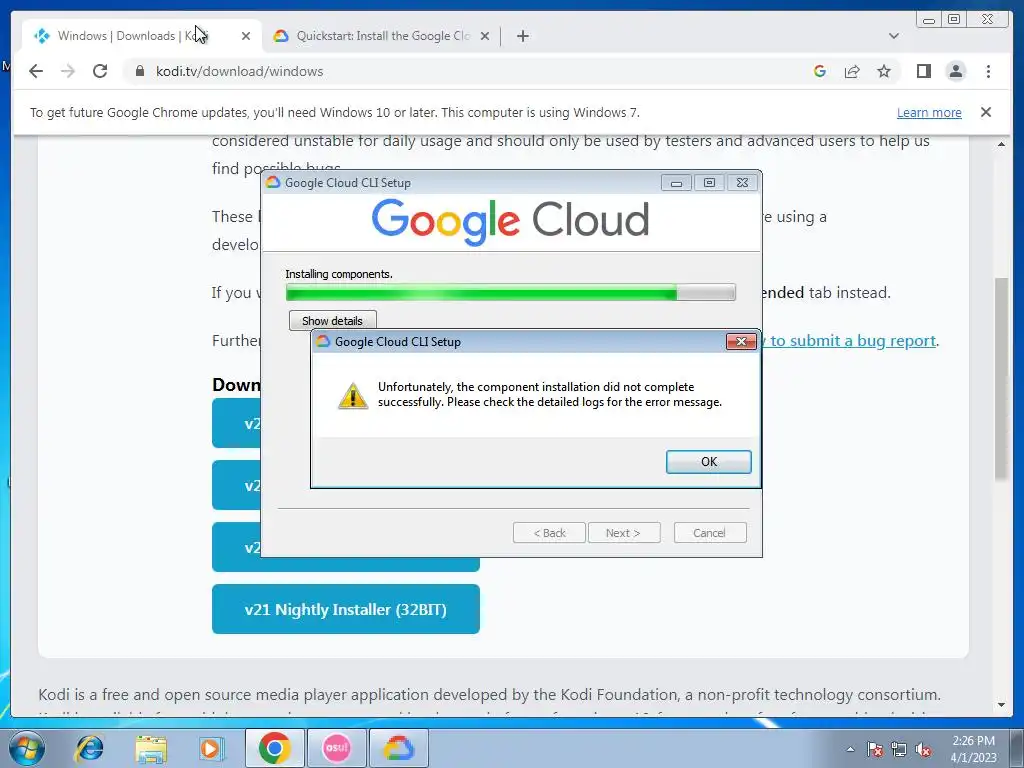This screenshot has height=768, width=1024.
Task: Click the Chrome taskbar icon
Action: pos(274,748)
